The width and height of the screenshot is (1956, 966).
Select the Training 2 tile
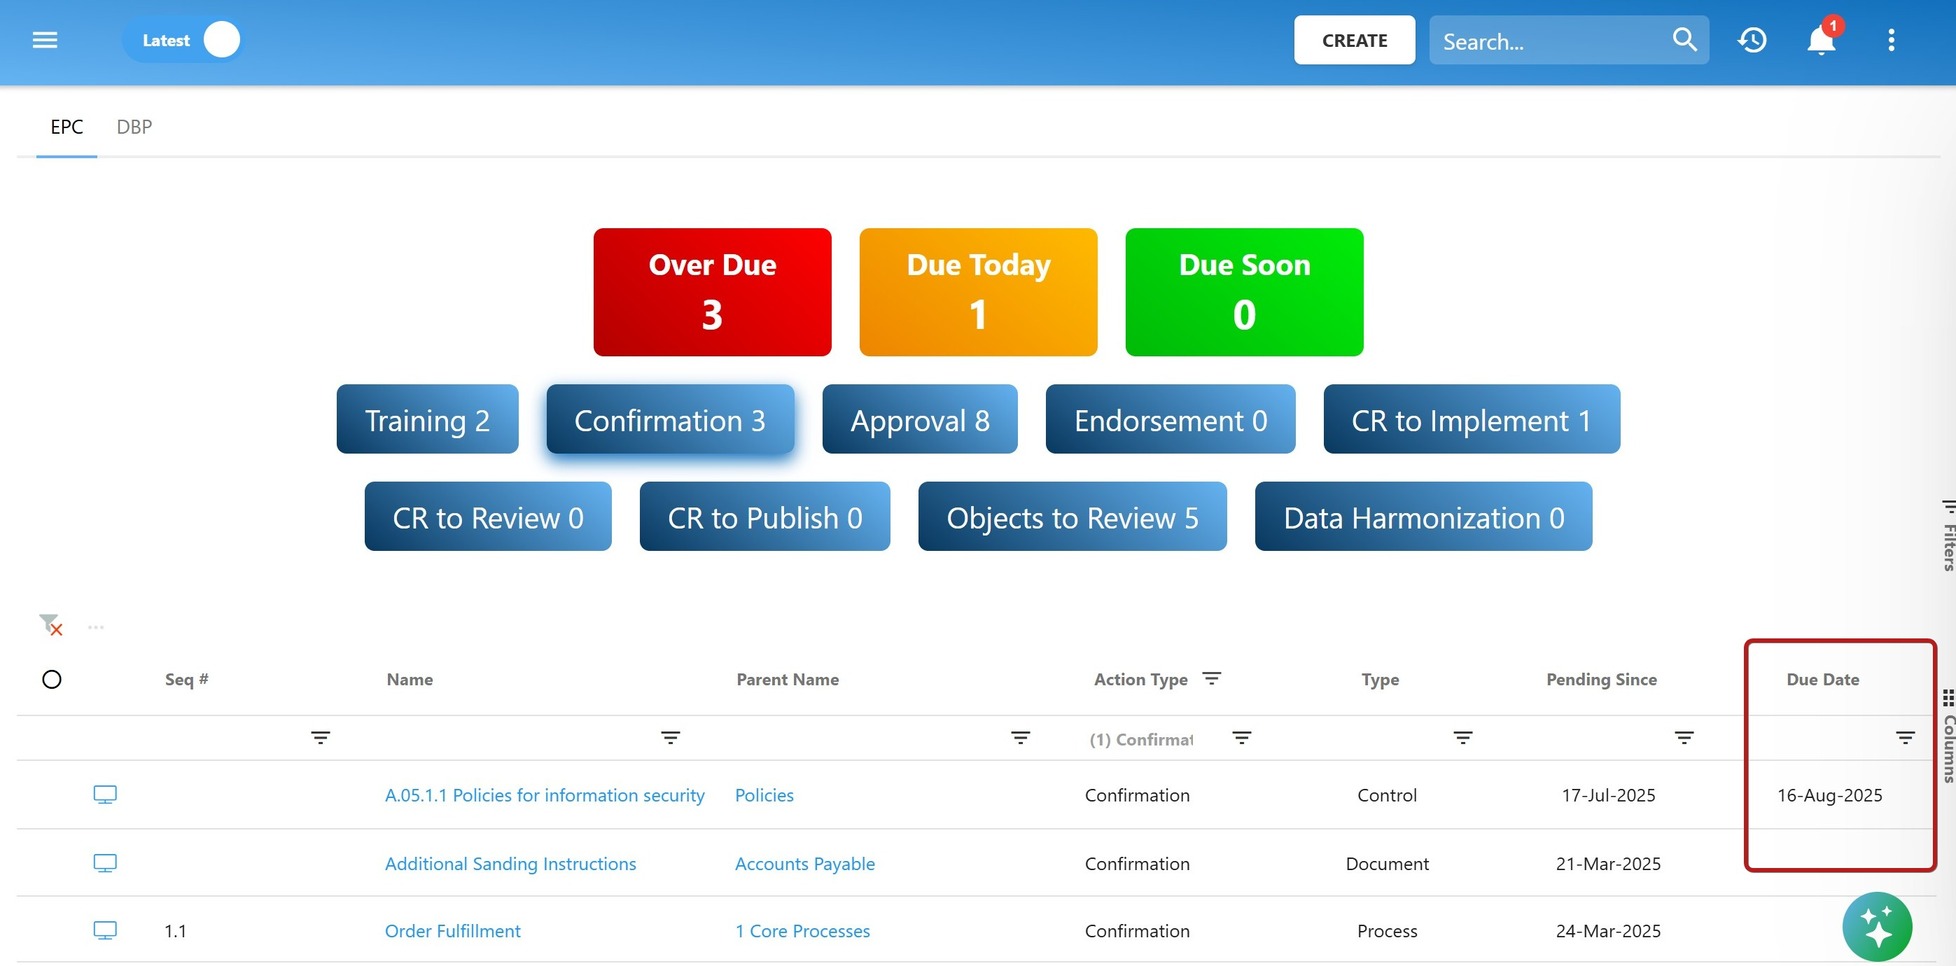427,419
